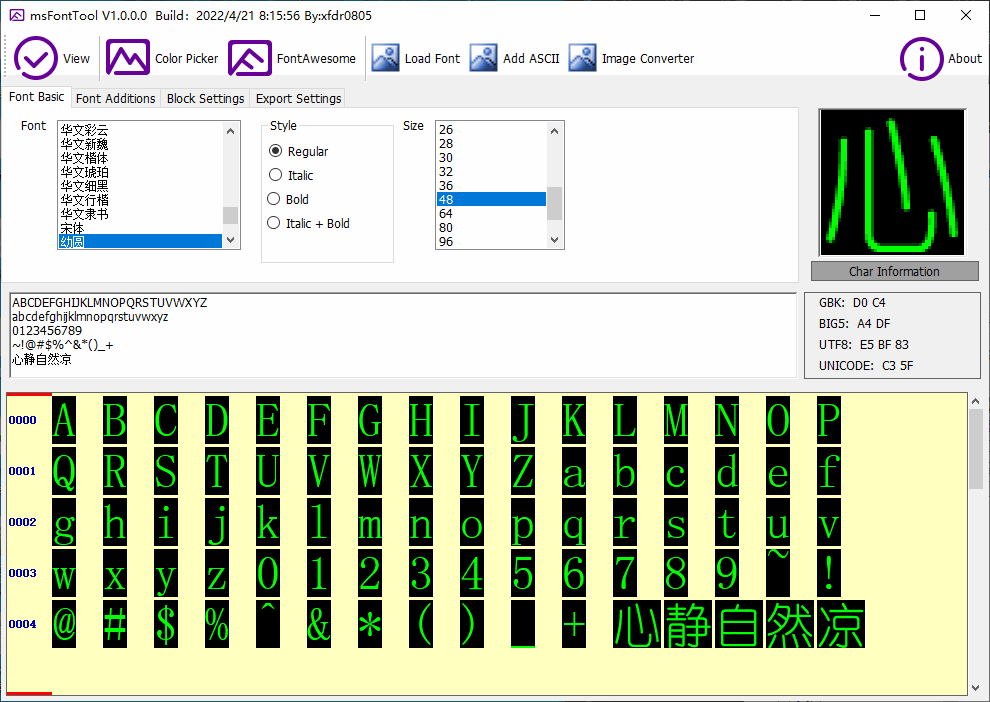Click the row label 0004
This screenshot has width=990, height=702.
(x=23, y=624)
